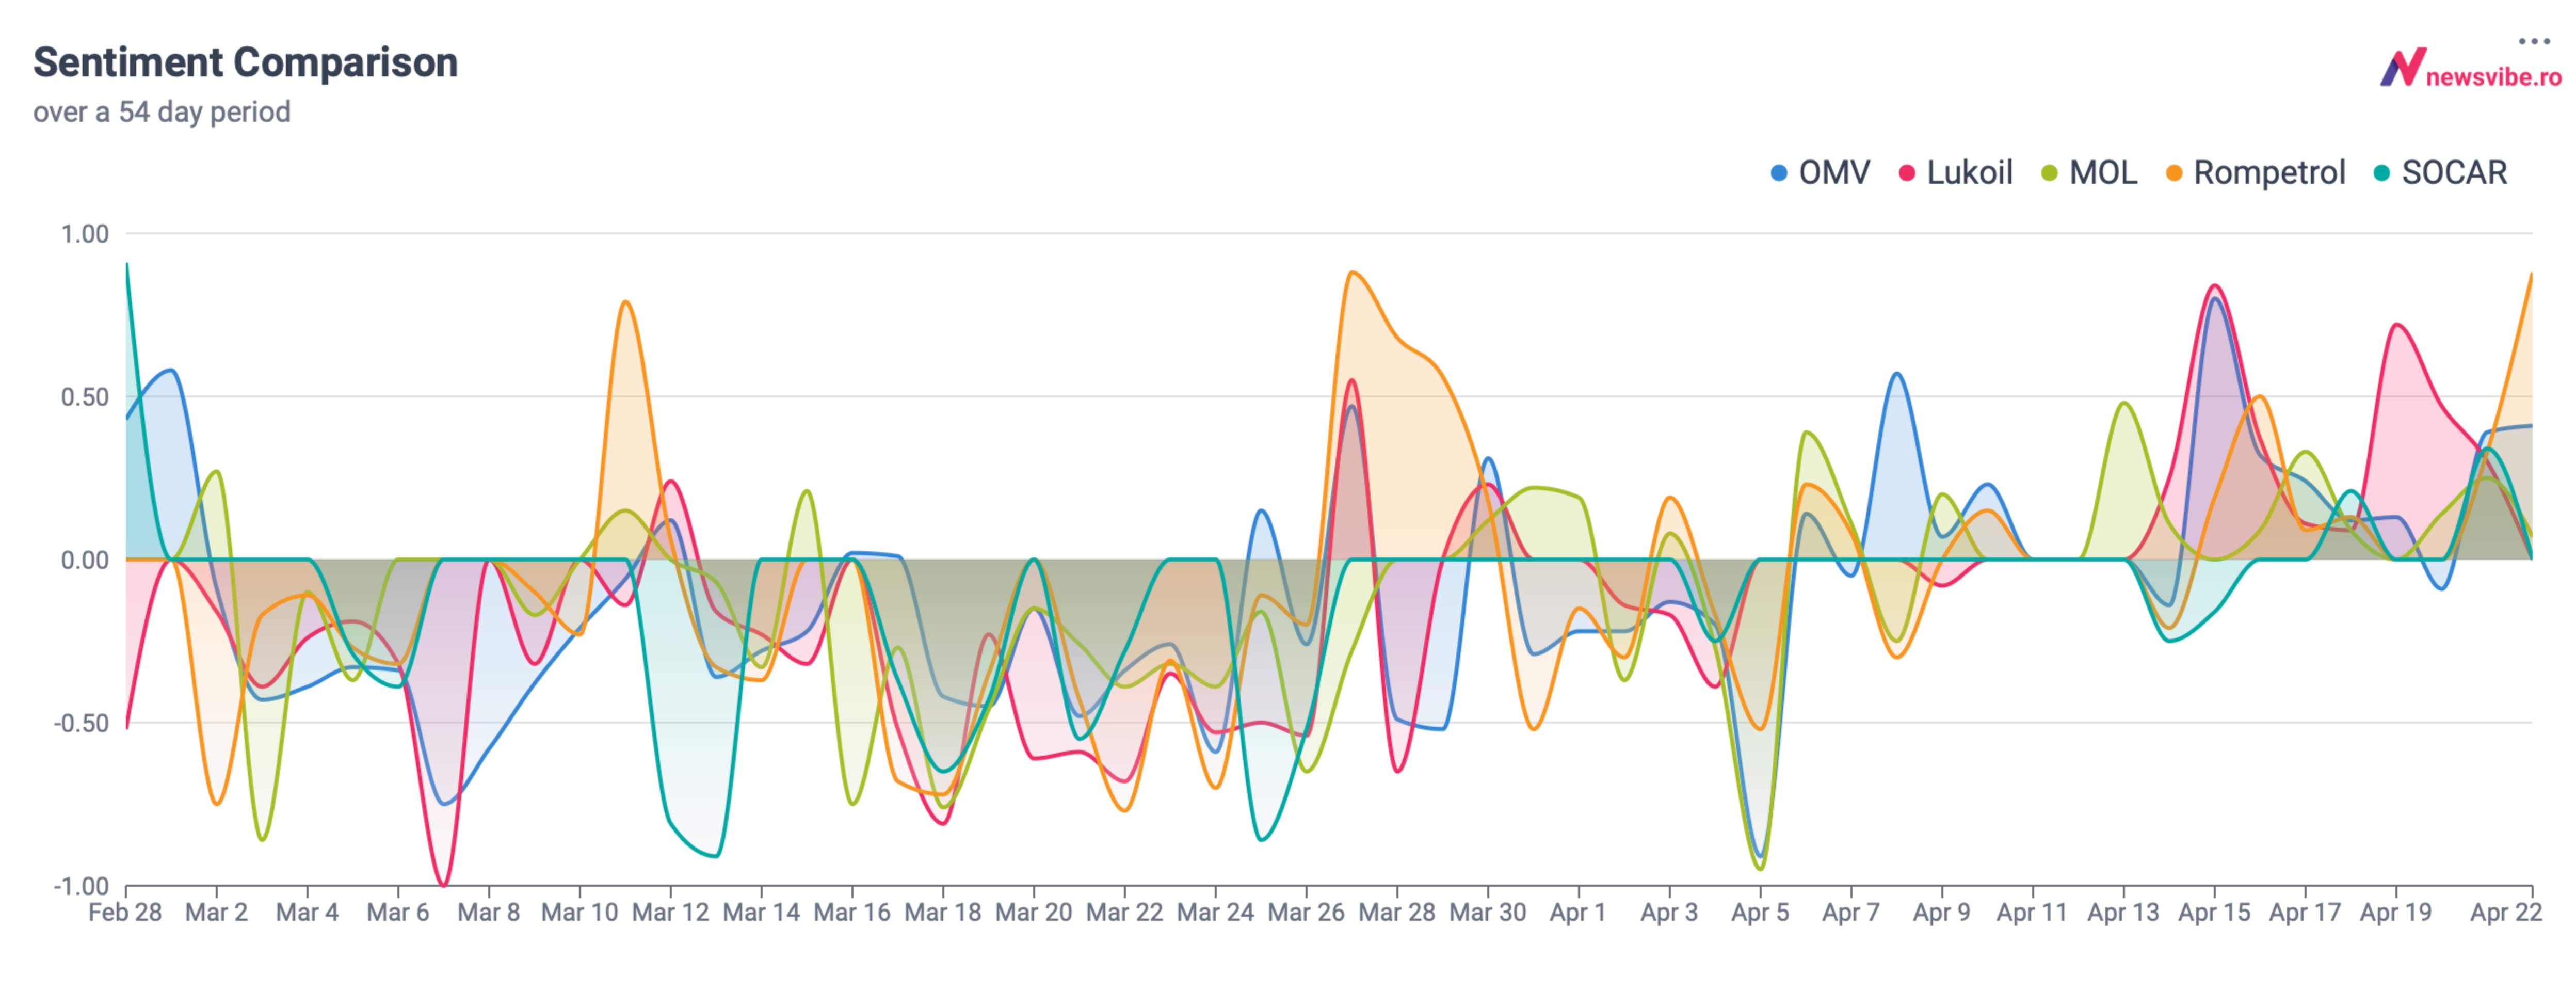Click the Apr 13 x-axis label
2576x991 pixels.
[x=2123, y=913]
